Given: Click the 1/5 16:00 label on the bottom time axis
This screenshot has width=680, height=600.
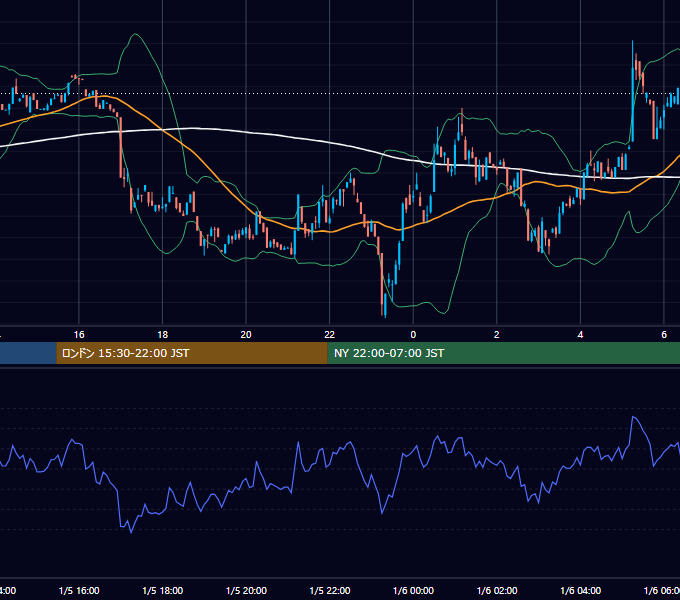Looking at the screenshot, I should pyautogui.click(x=79, y=590).
